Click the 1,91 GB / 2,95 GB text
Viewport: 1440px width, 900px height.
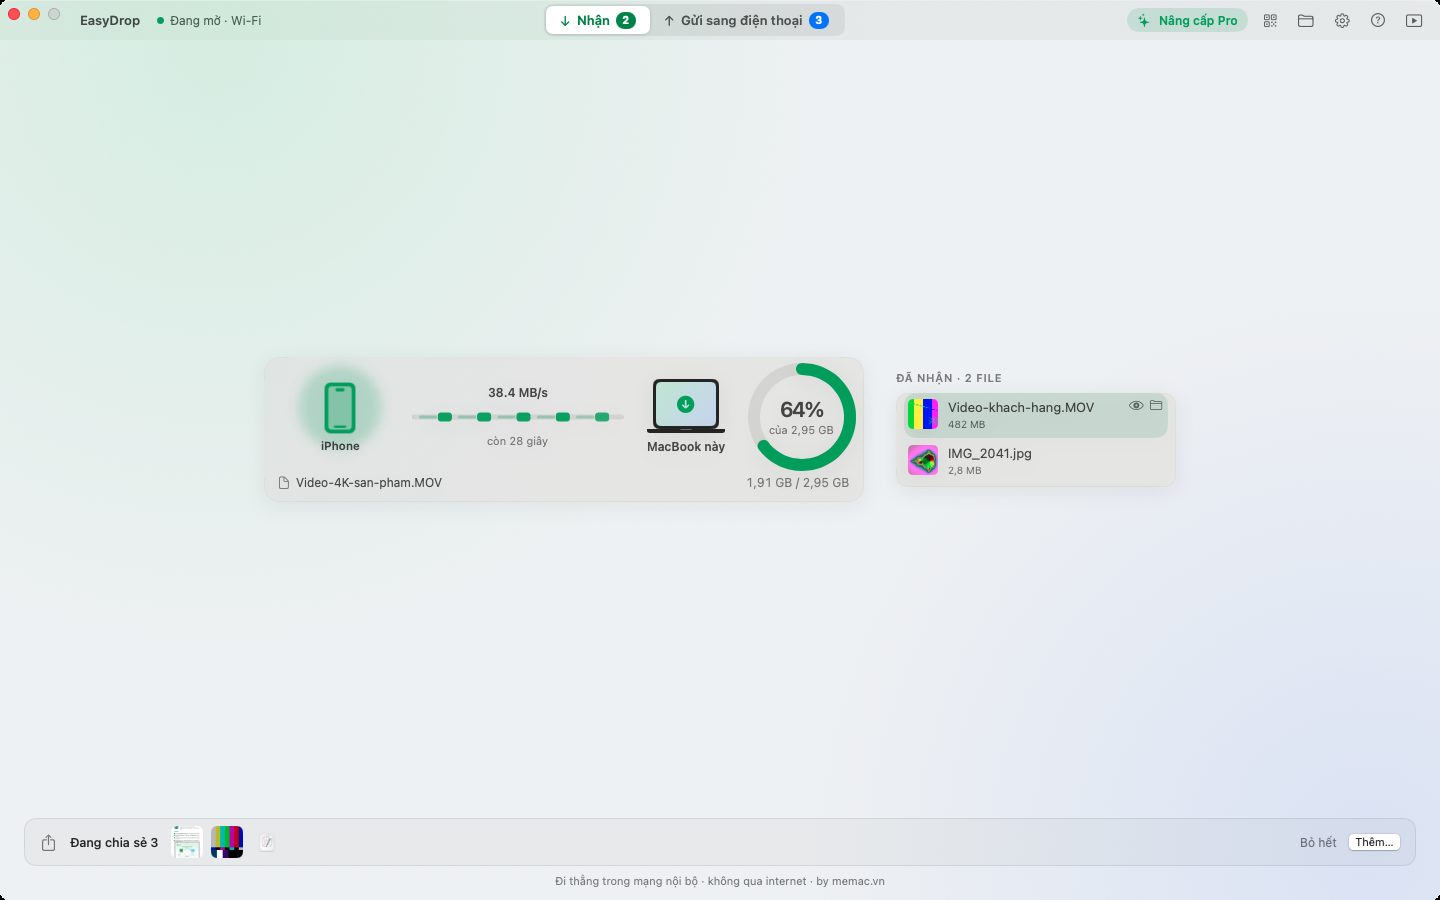798,483
